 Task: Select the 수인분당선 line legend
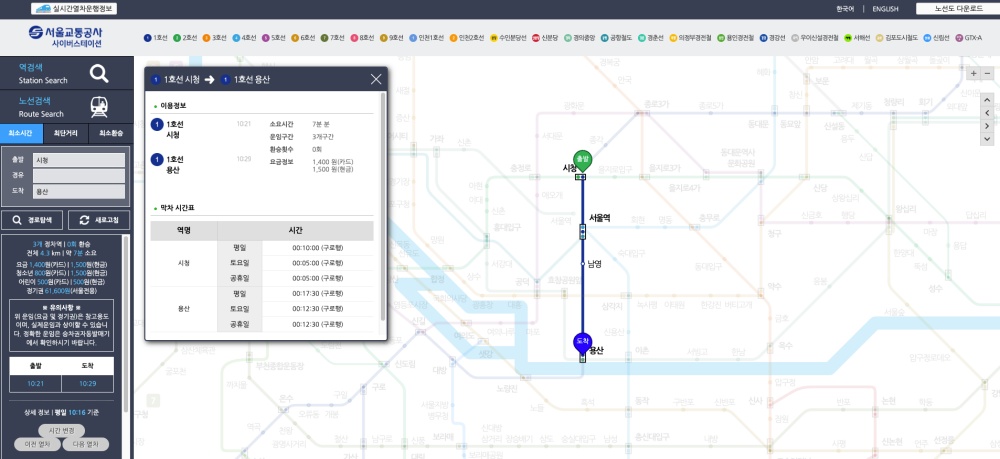[x=509, y=38]
